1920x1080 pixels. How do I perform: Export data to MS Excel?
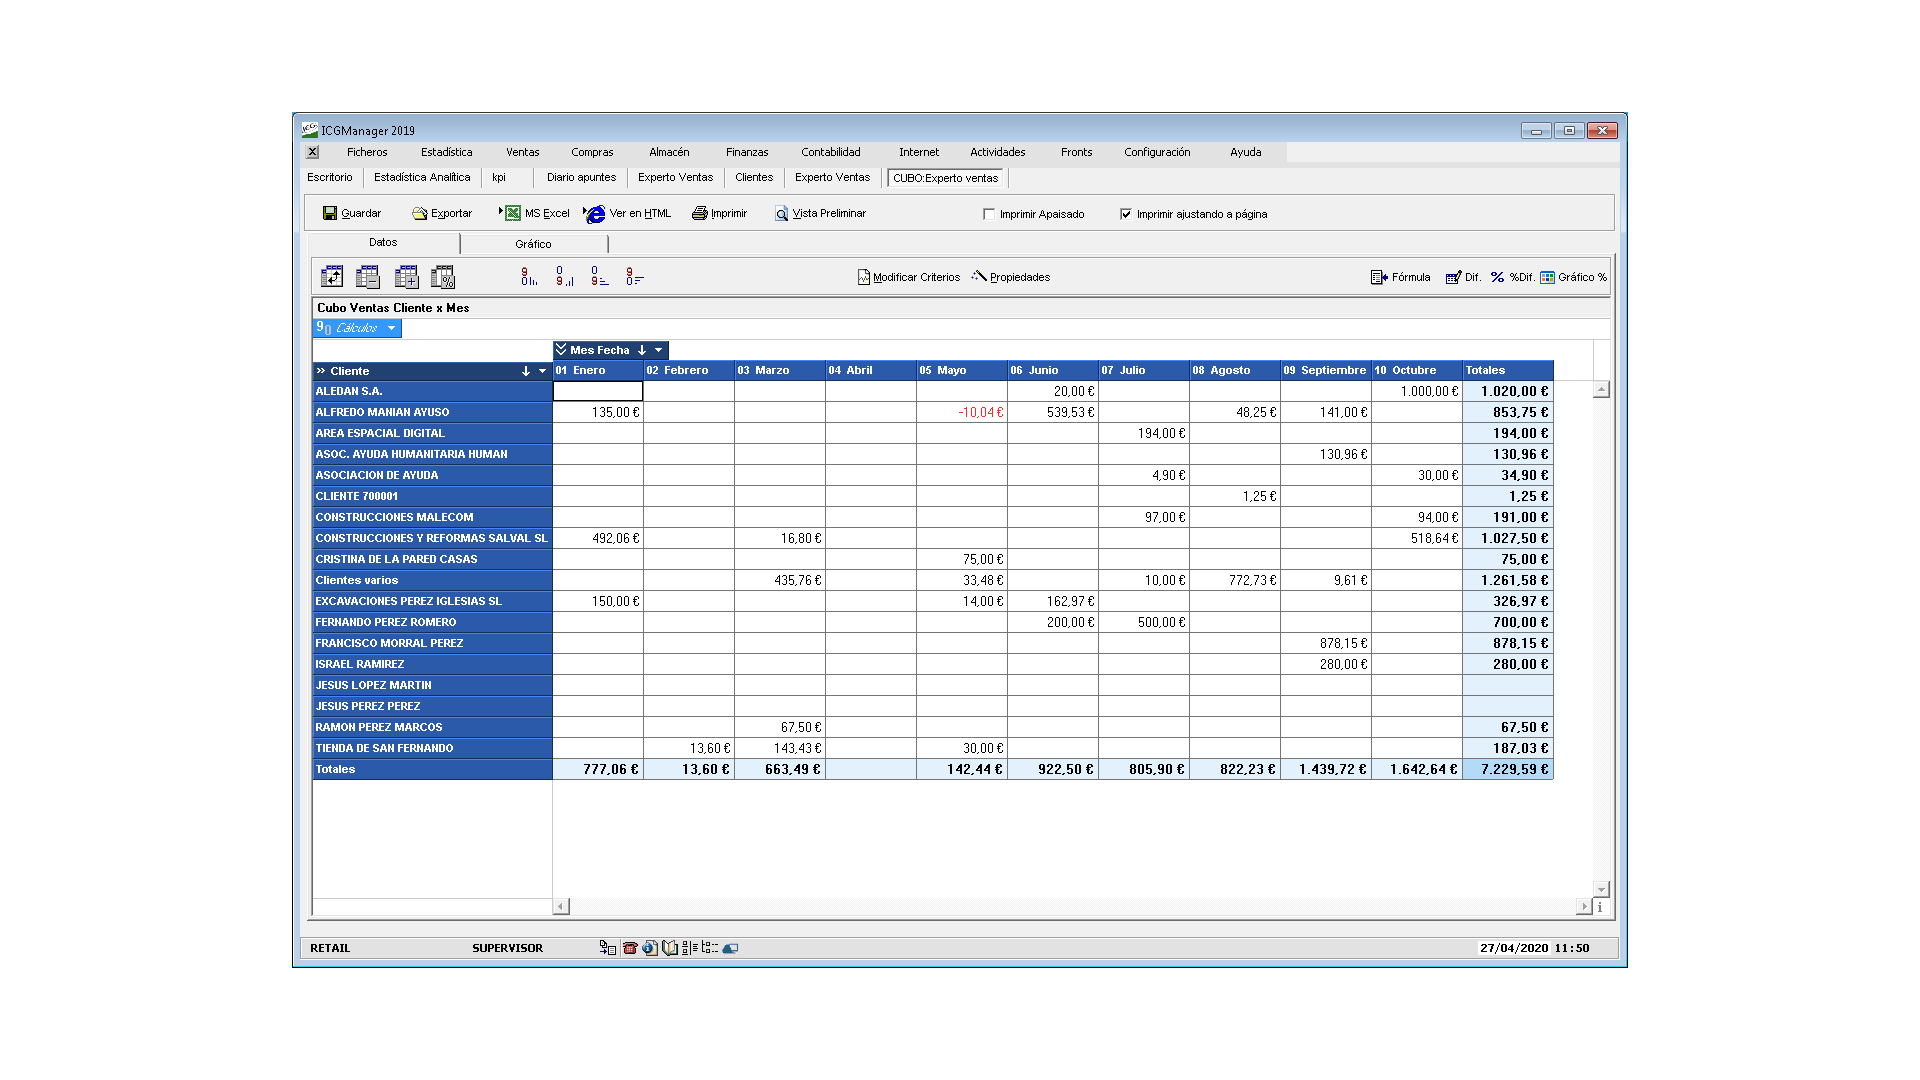pos(537,213)
